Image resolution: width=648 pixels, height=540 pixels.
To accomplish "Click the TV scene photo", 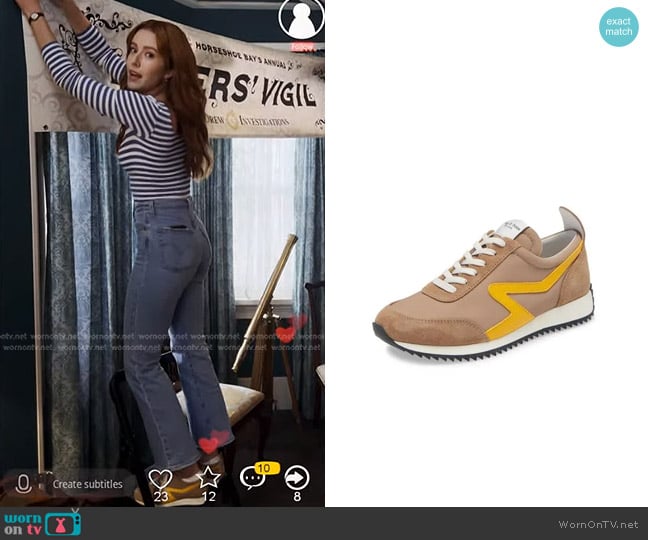I will pyautogui.click(x=162, y=253).
